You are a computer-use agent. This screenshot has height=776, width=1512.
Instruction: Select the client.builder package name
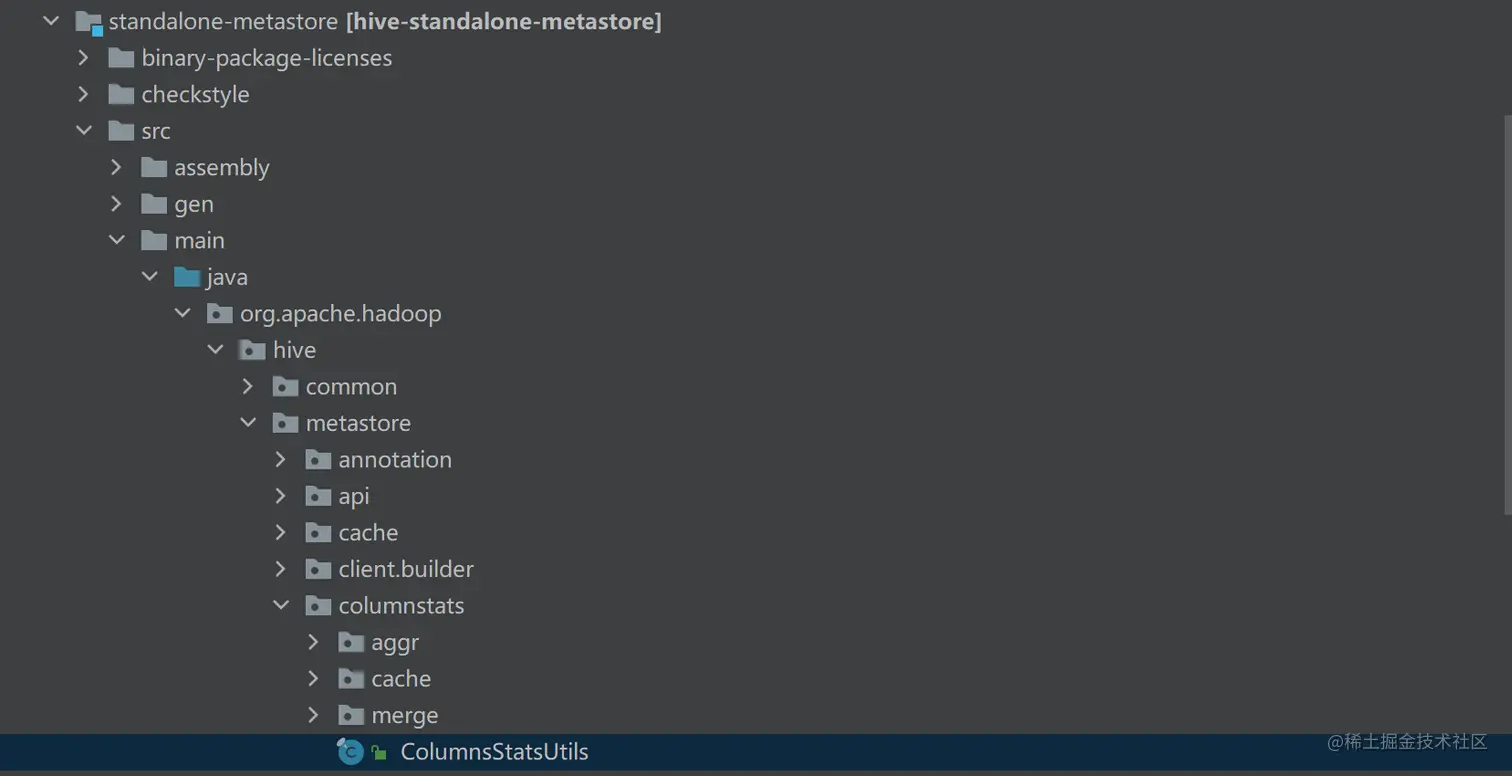coord(406,569)
